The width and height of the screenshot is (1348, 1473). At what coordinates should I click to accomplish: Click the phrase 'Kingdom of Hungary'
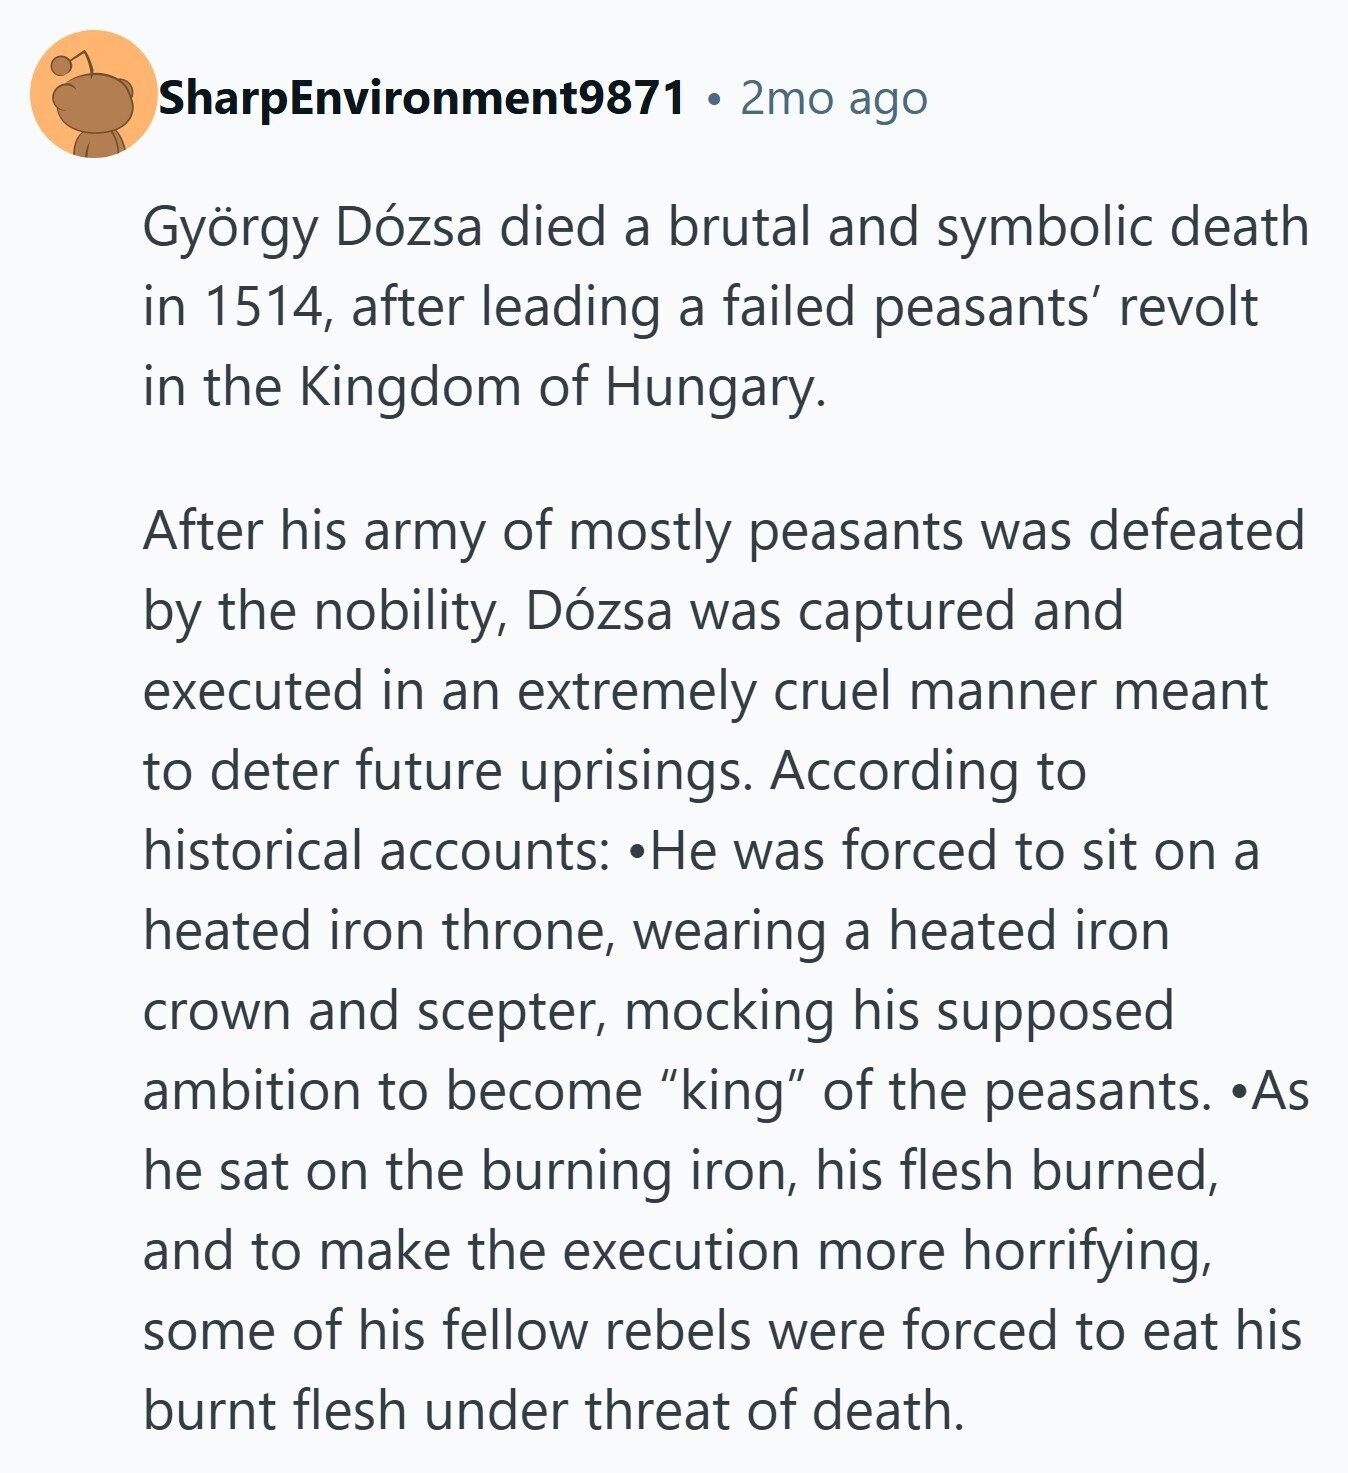pyautogui.click(x=562, y=387)
